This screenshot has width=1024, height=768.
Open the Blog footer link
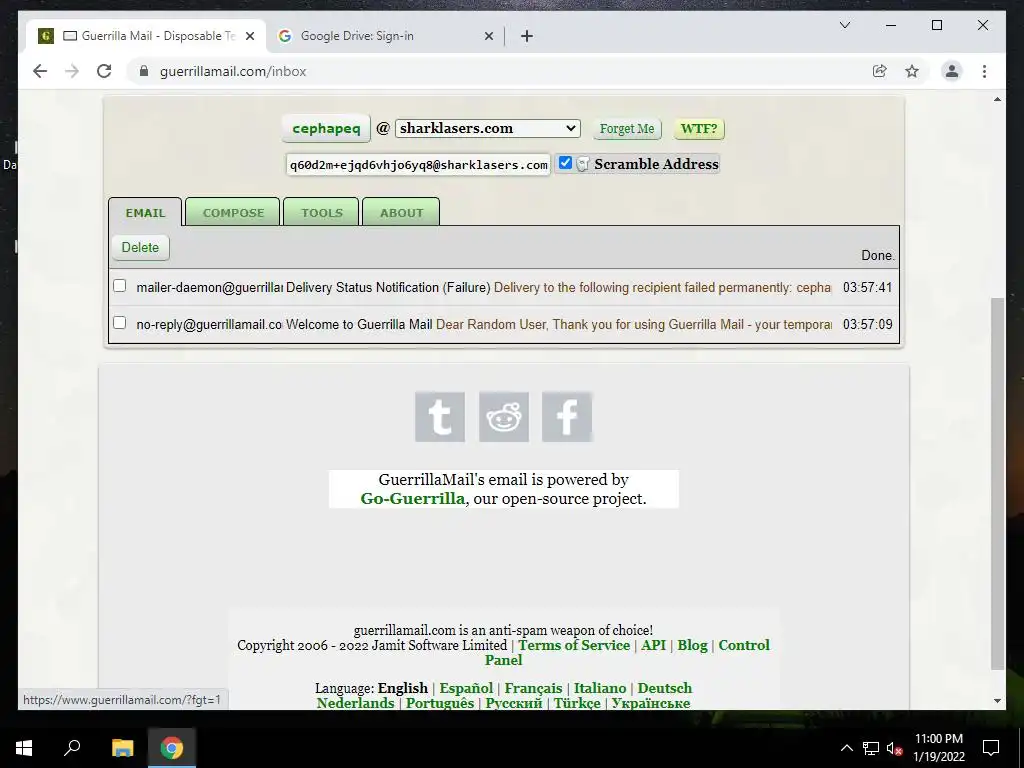692,645
